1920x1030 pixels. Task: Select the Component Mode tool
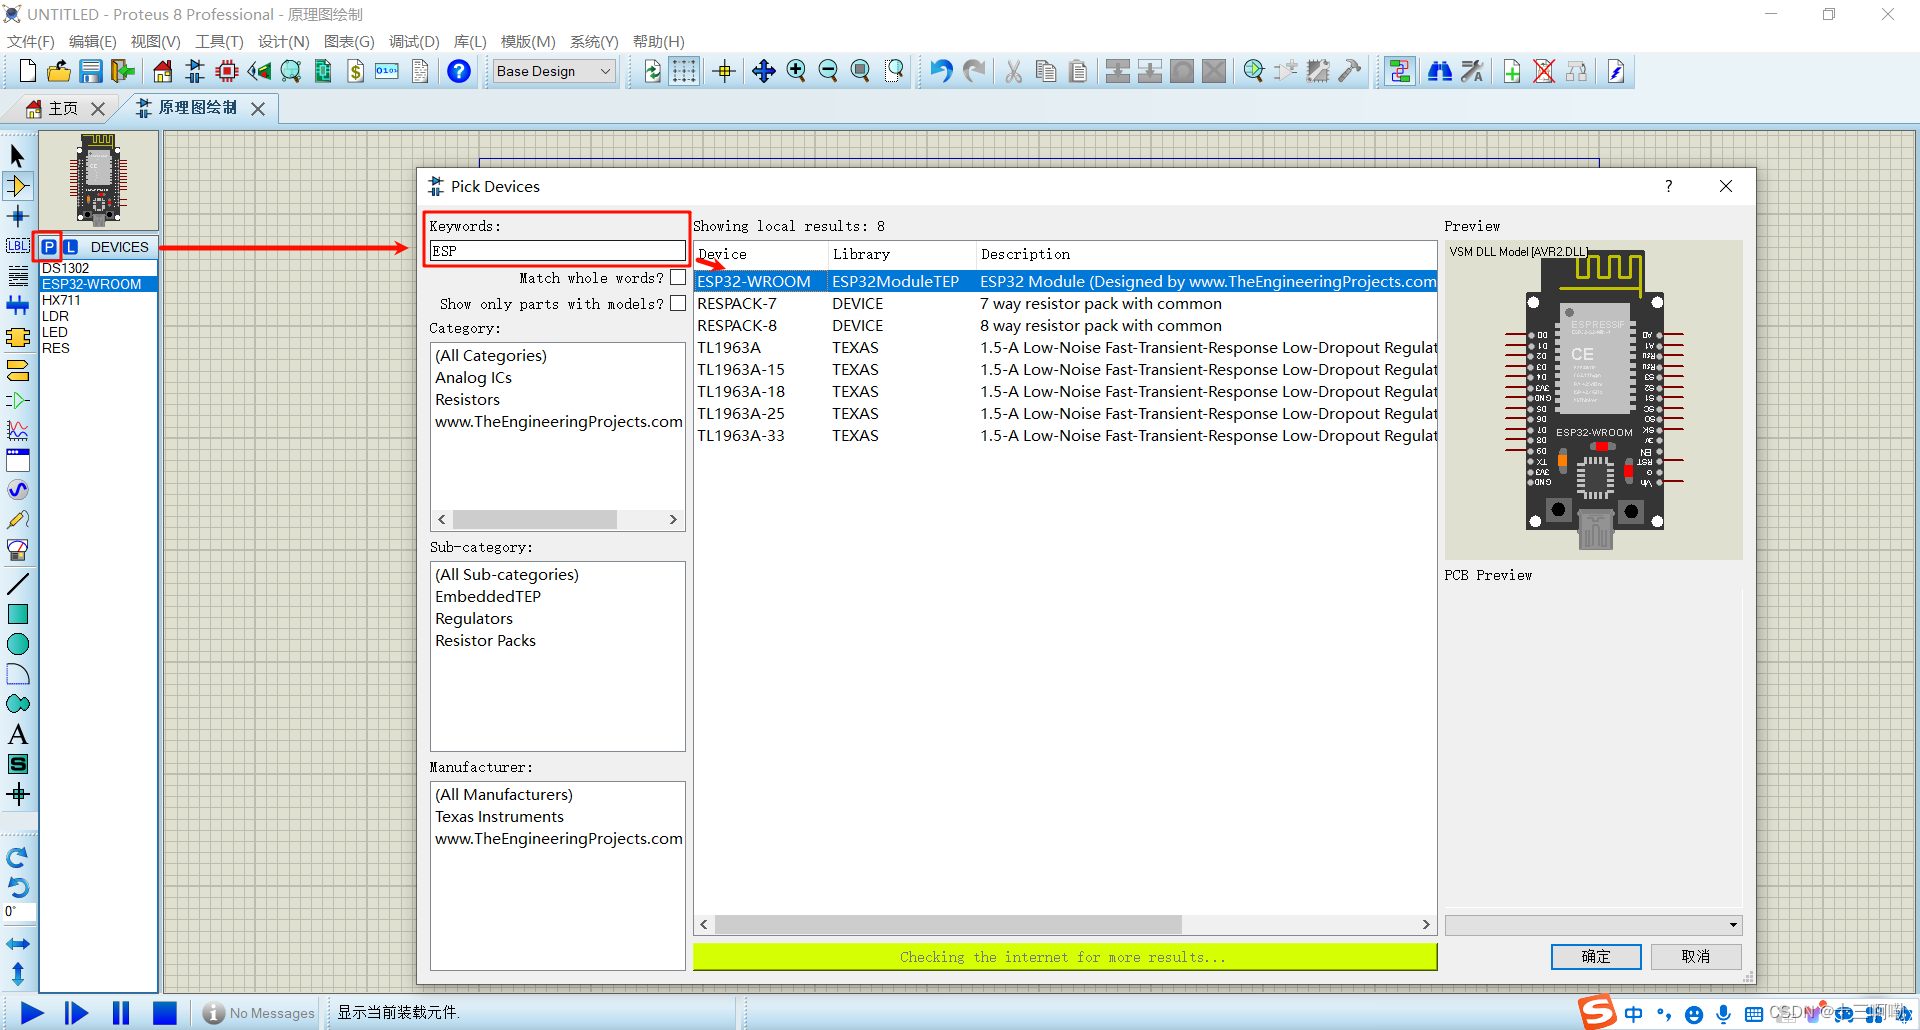[x=17, y=186]
